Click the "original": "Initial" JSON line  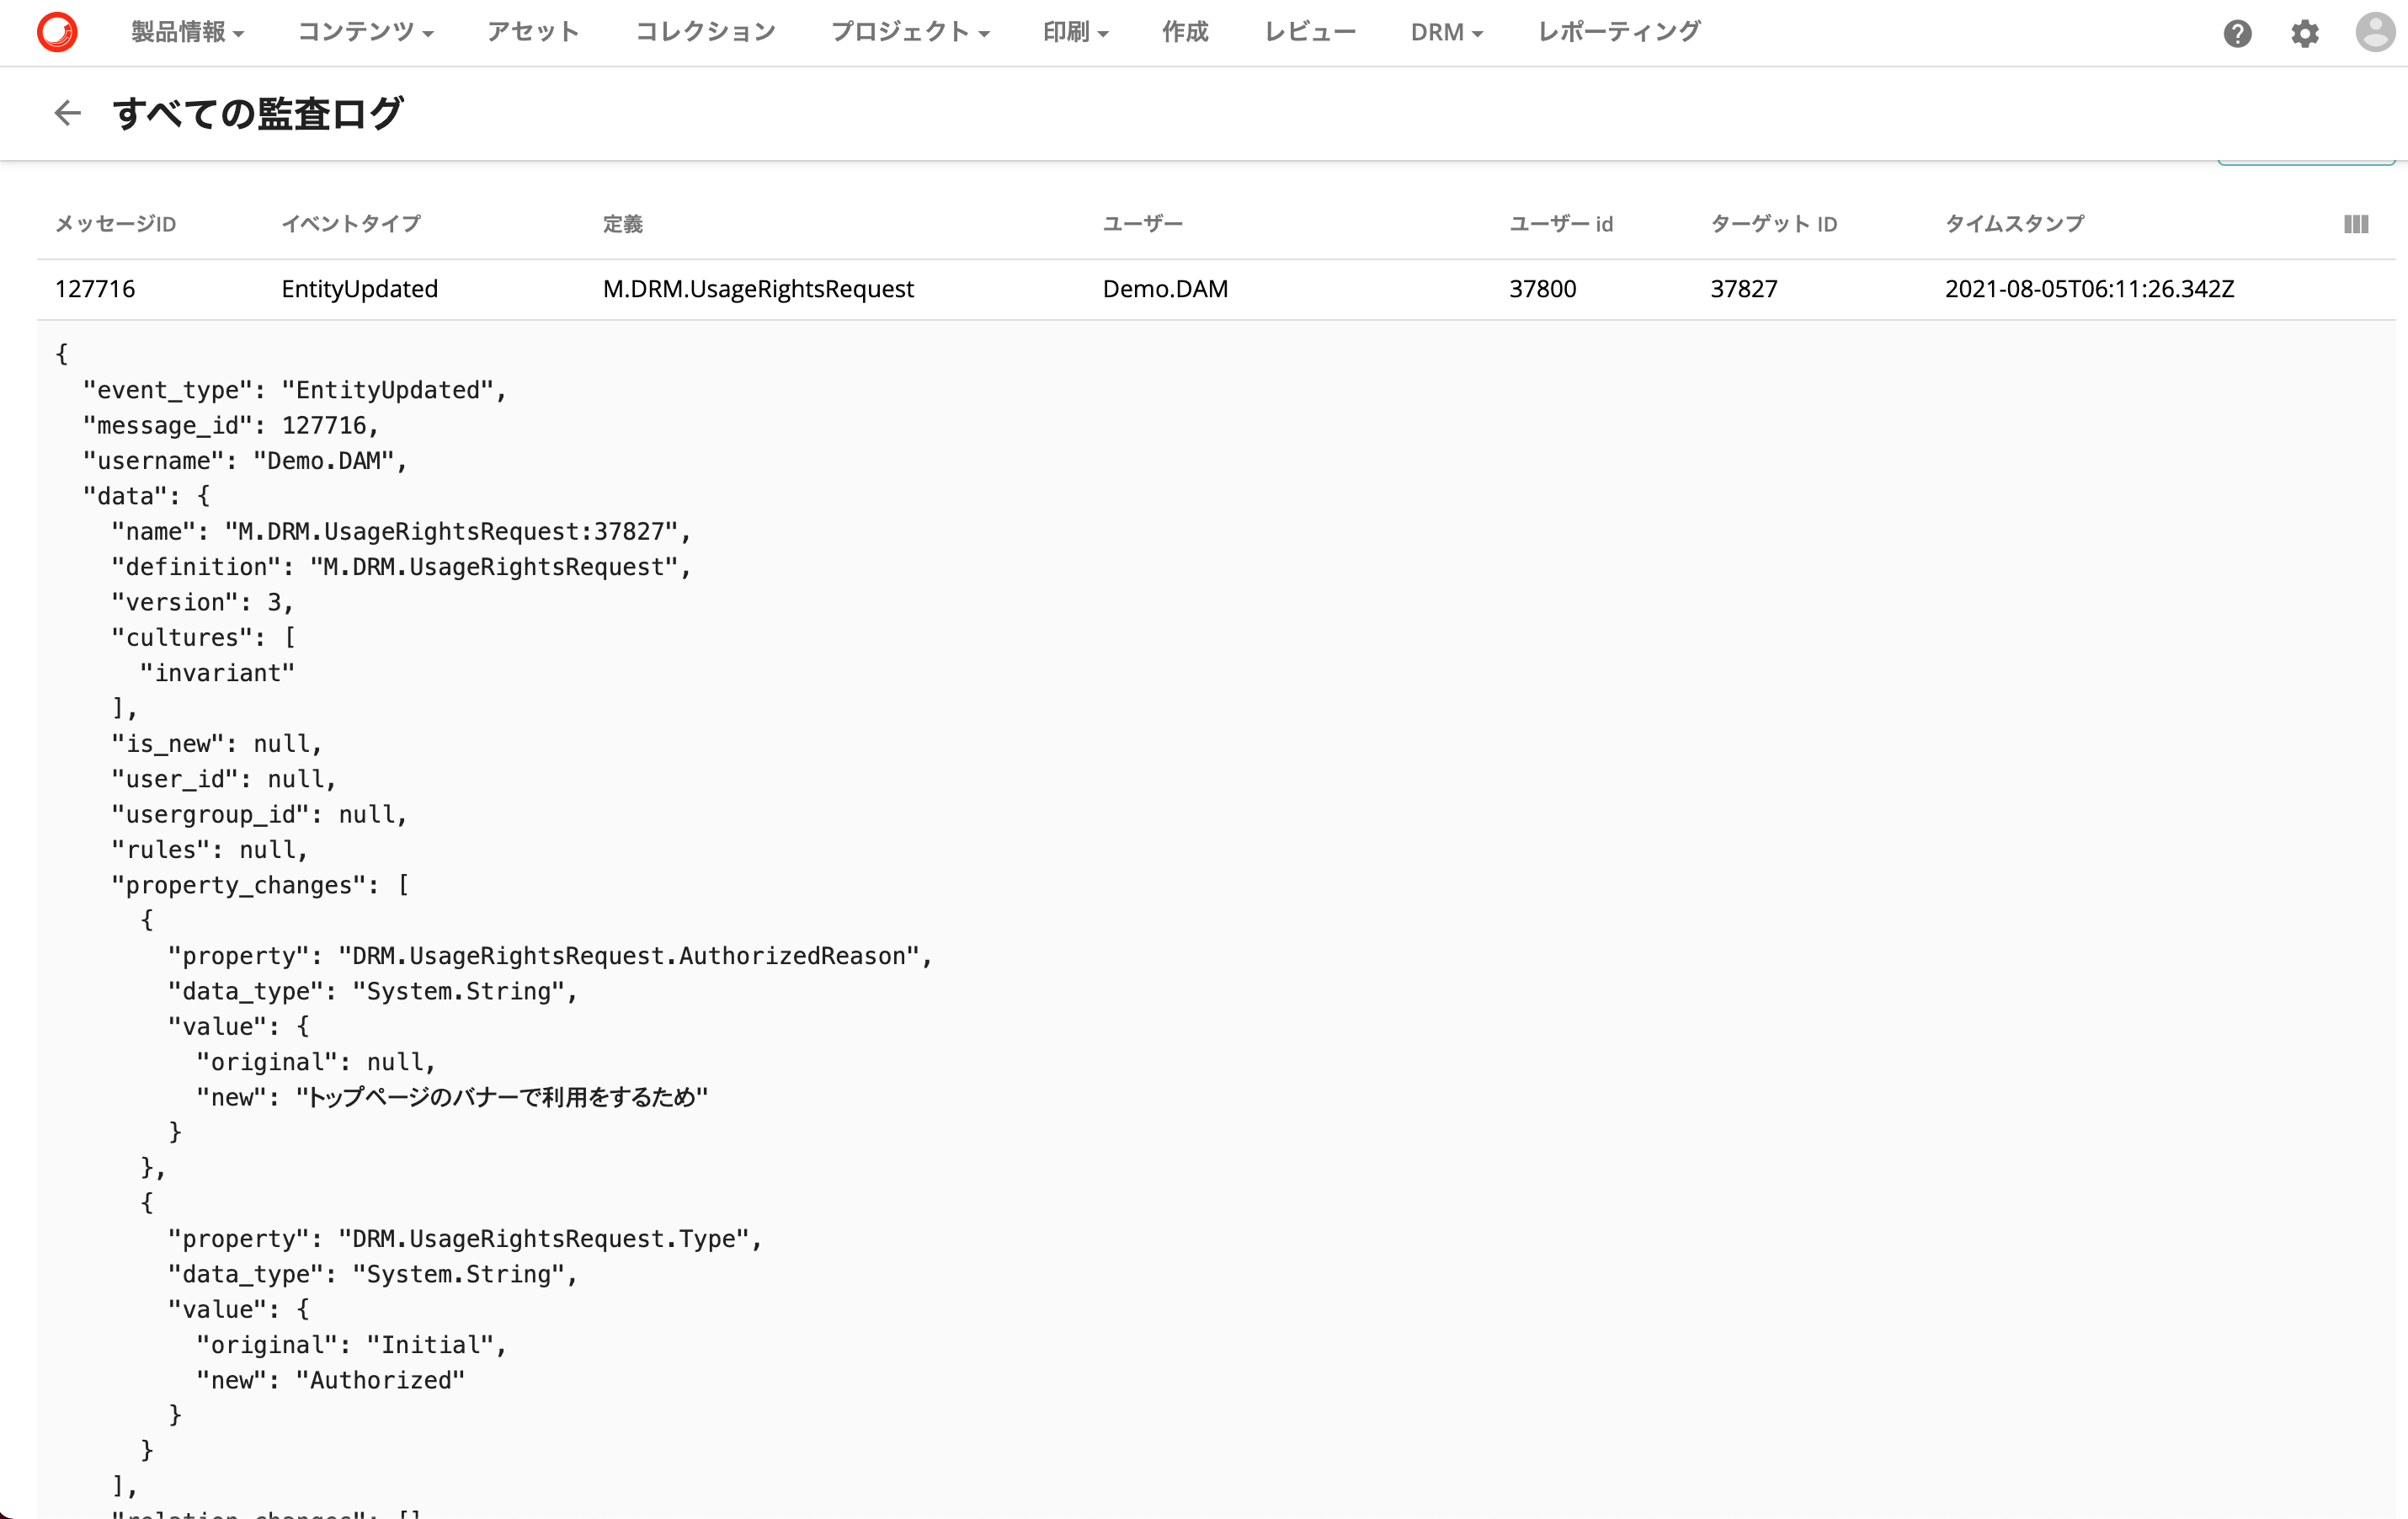click(352, 1345)
